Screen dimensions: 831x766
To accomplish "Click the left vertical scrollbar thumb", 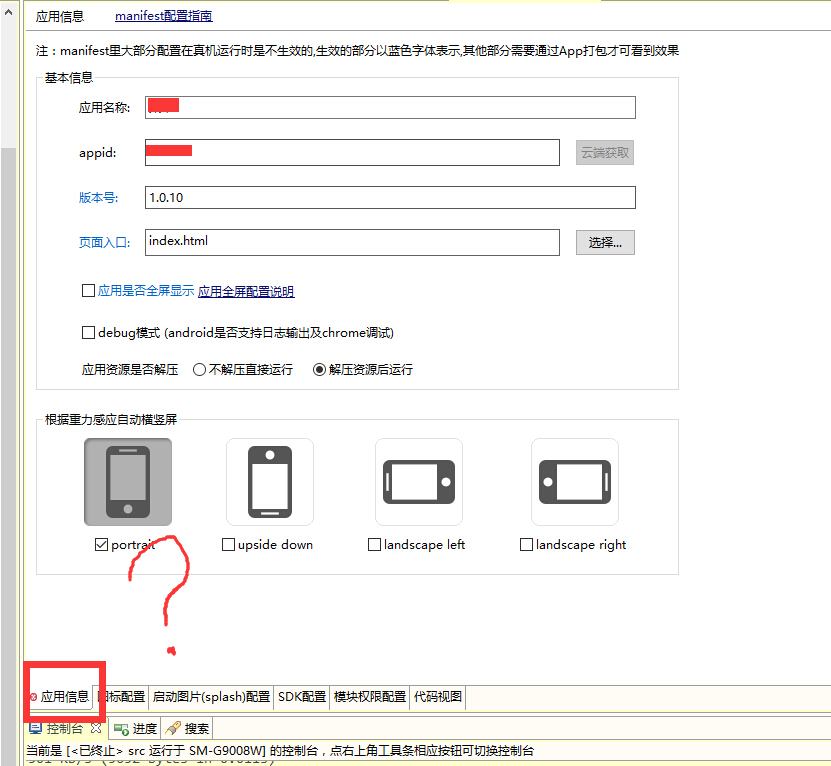I will [x=8, y=456].
